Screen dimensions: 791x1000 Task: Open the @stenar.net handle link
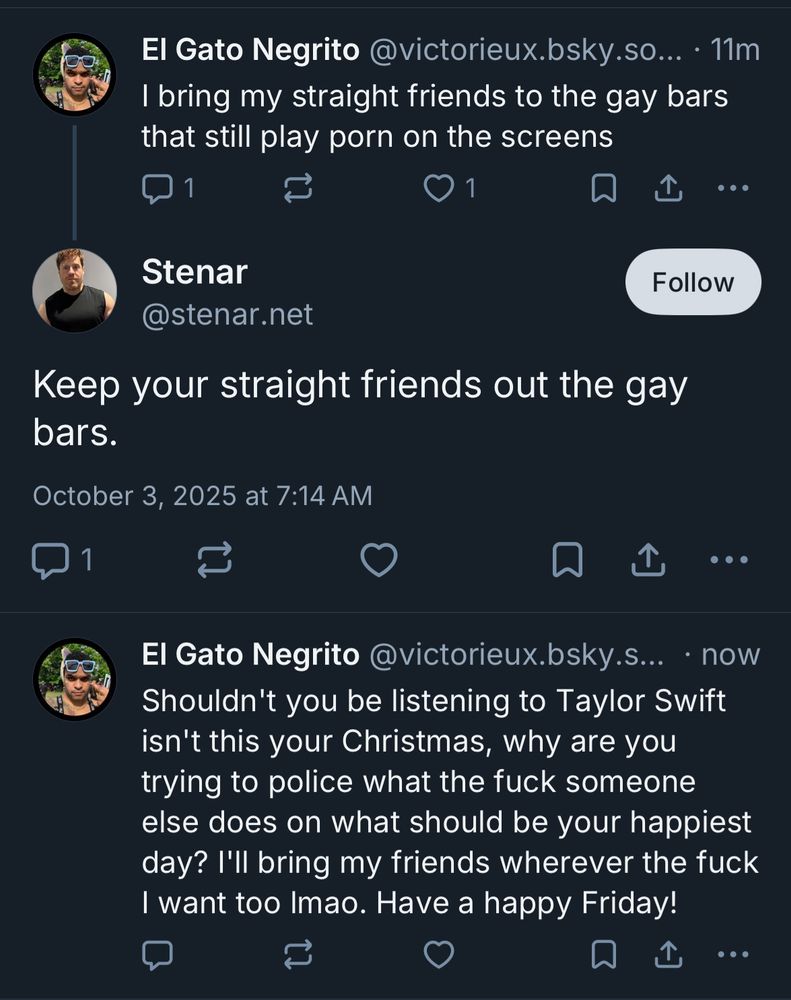coord(227,315)
